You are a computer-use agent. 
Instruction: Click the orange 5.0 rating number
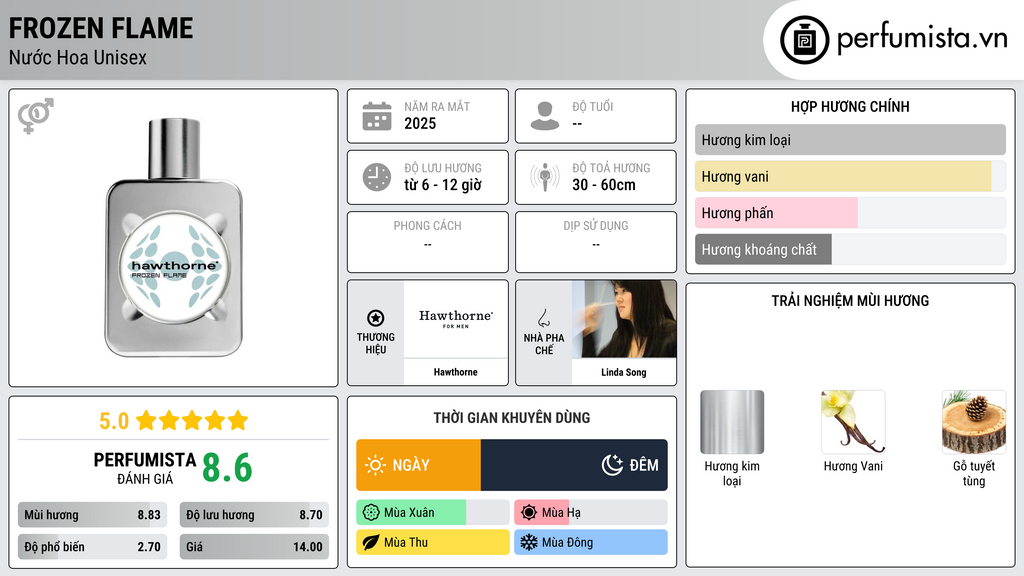pyautogui.click(x=114, y=421)
